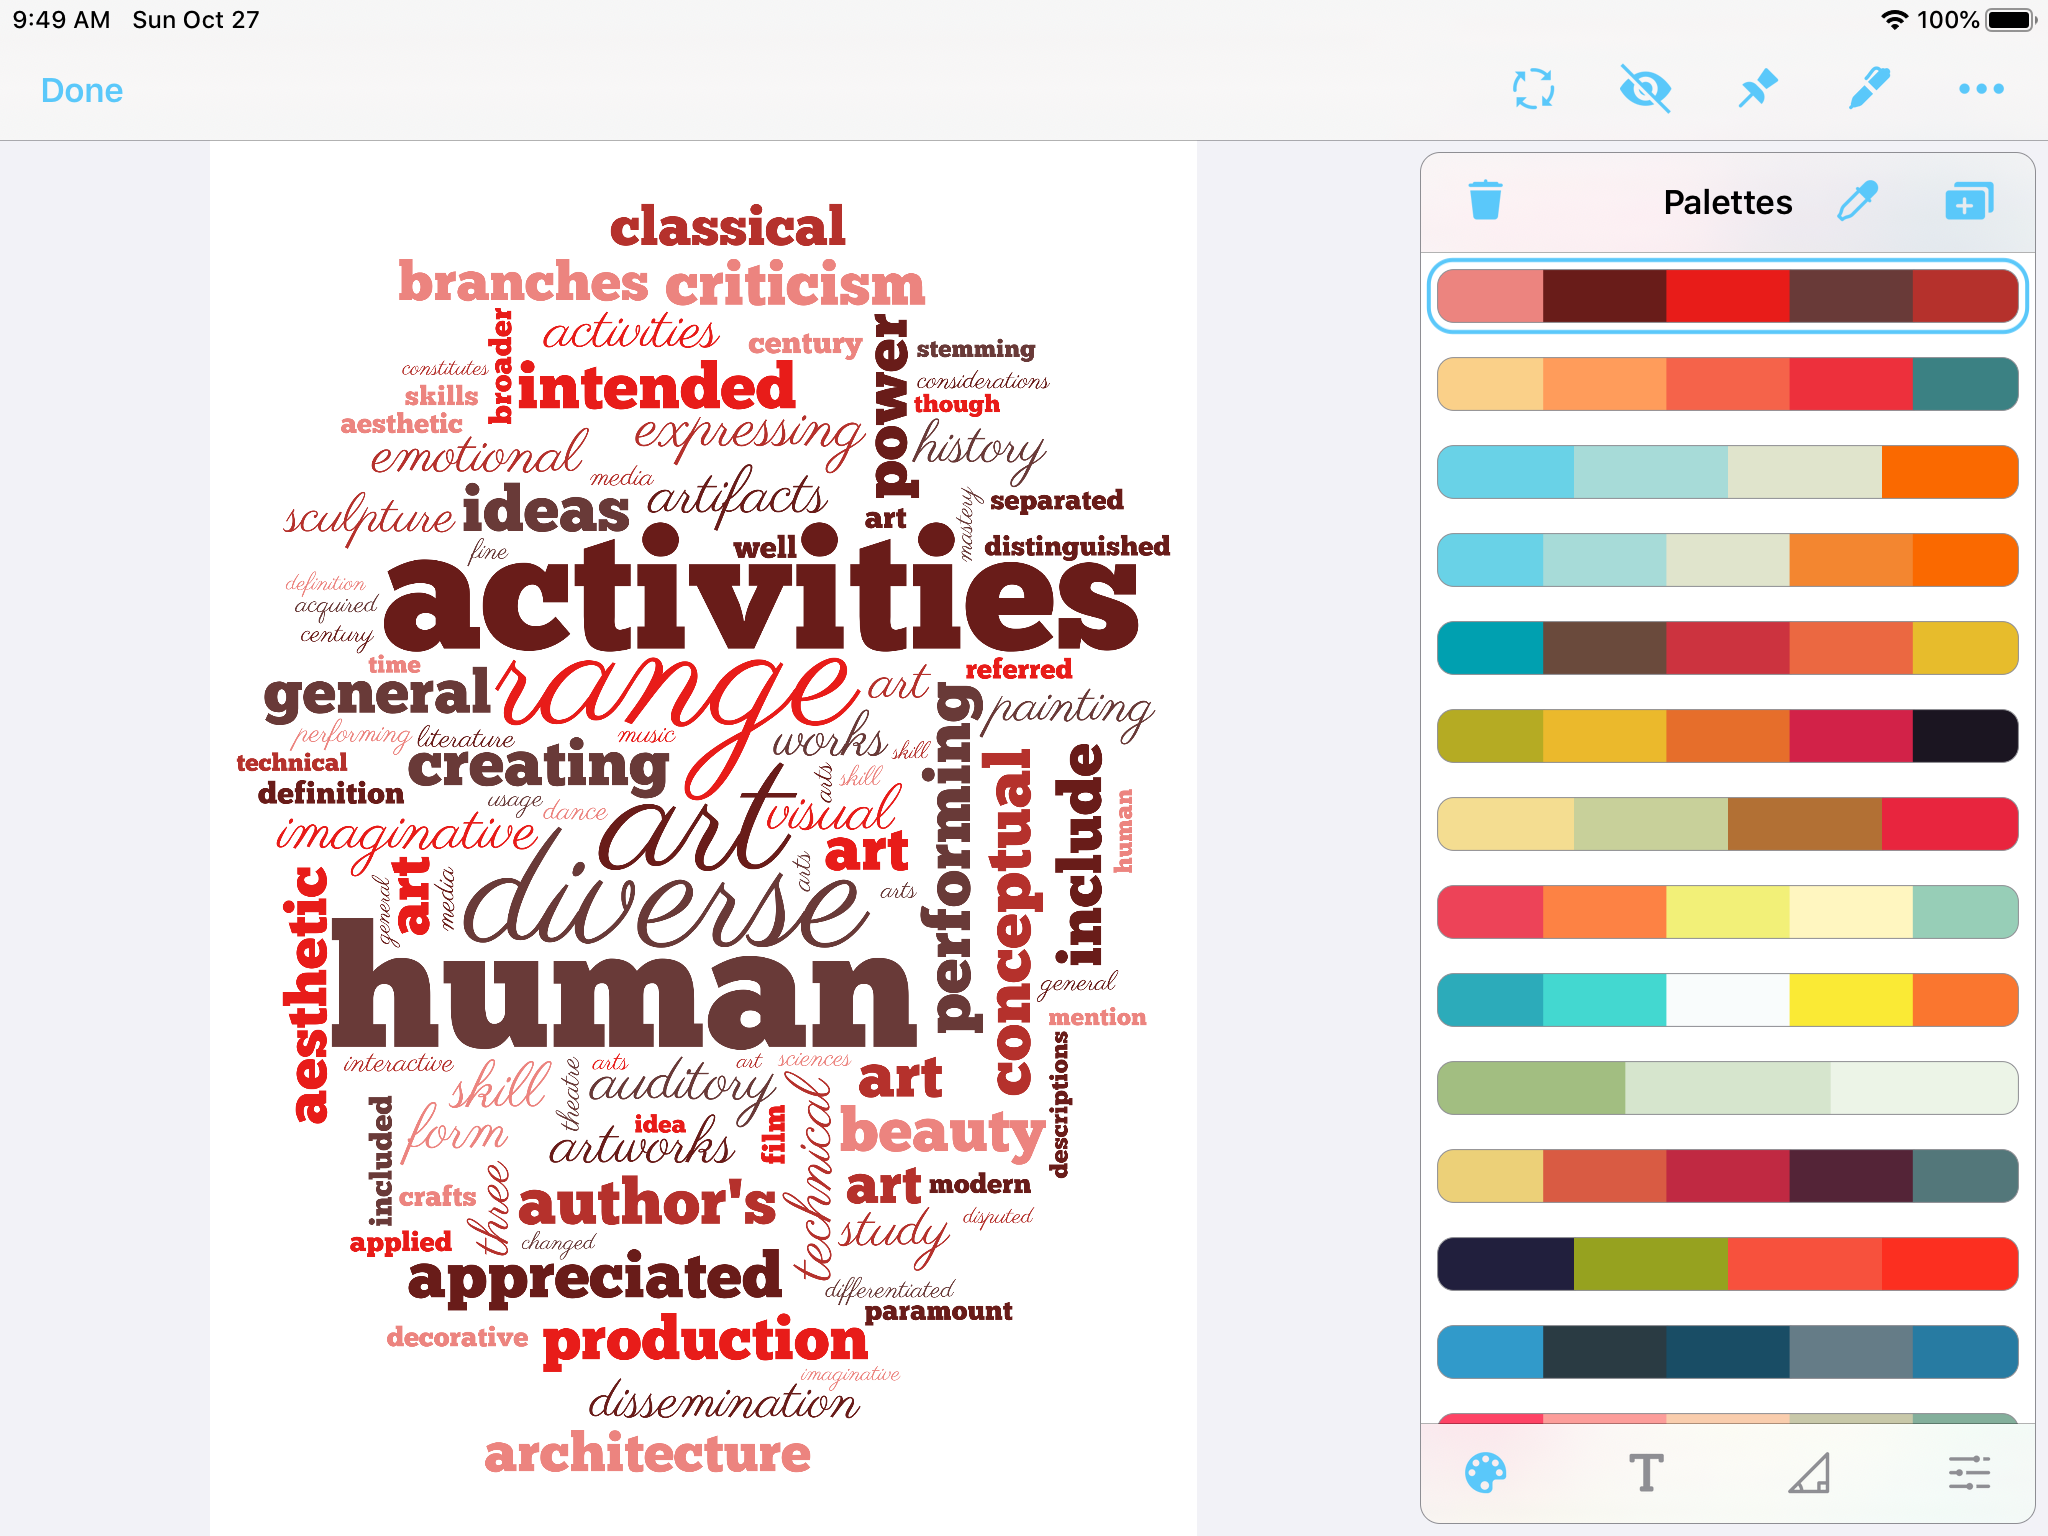Select the paintbrush icon in top toolbar
This screenshot has width=2048, height=1536.
click(x=1868, y=89)
